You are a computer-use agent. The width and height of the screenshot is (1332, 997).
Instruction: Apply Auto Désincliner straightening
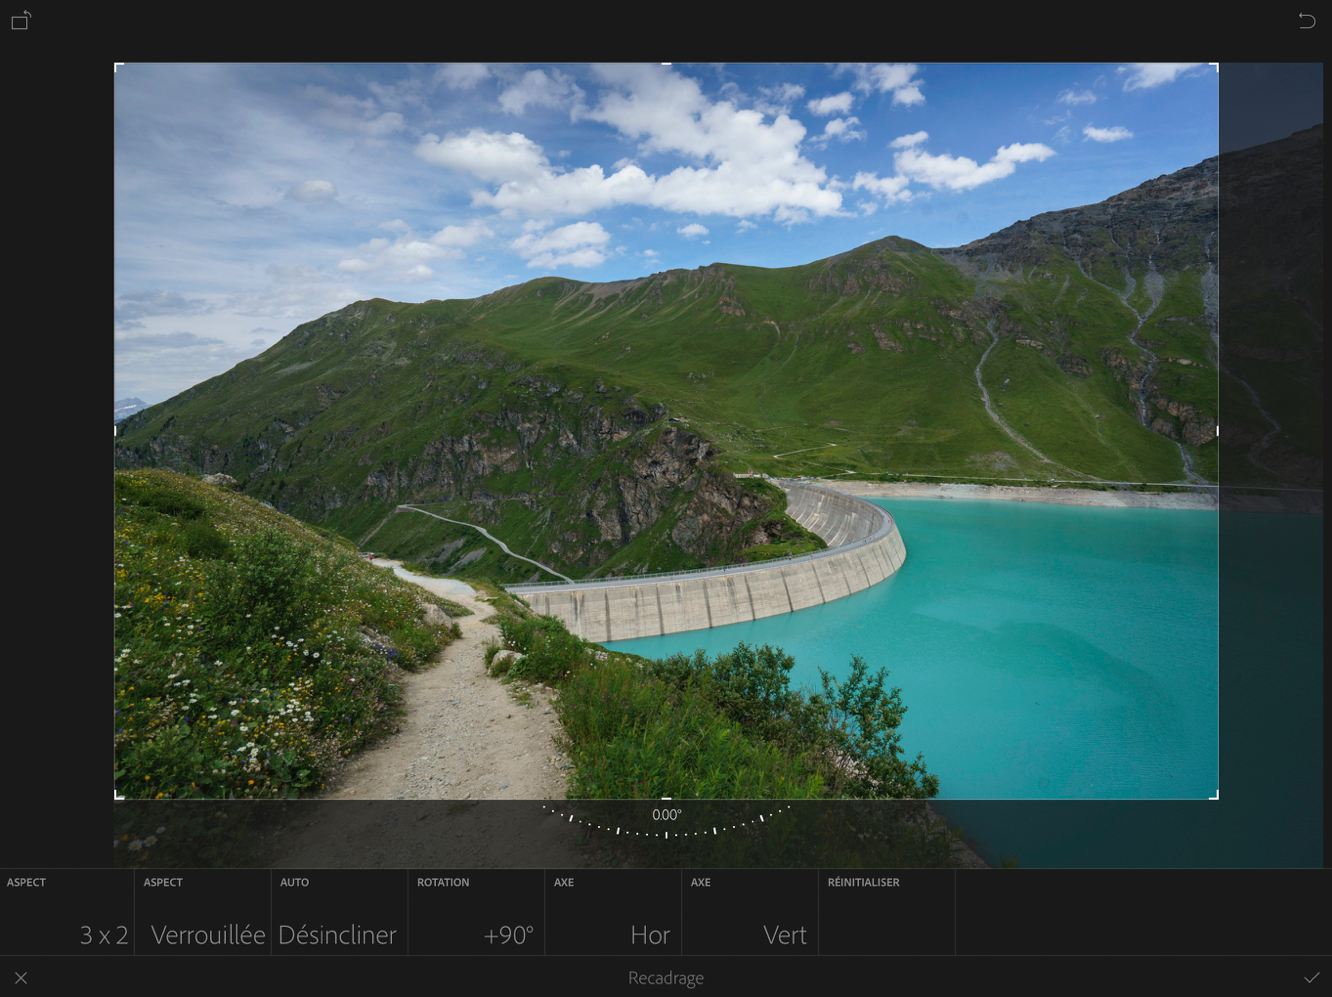point(339,912)
